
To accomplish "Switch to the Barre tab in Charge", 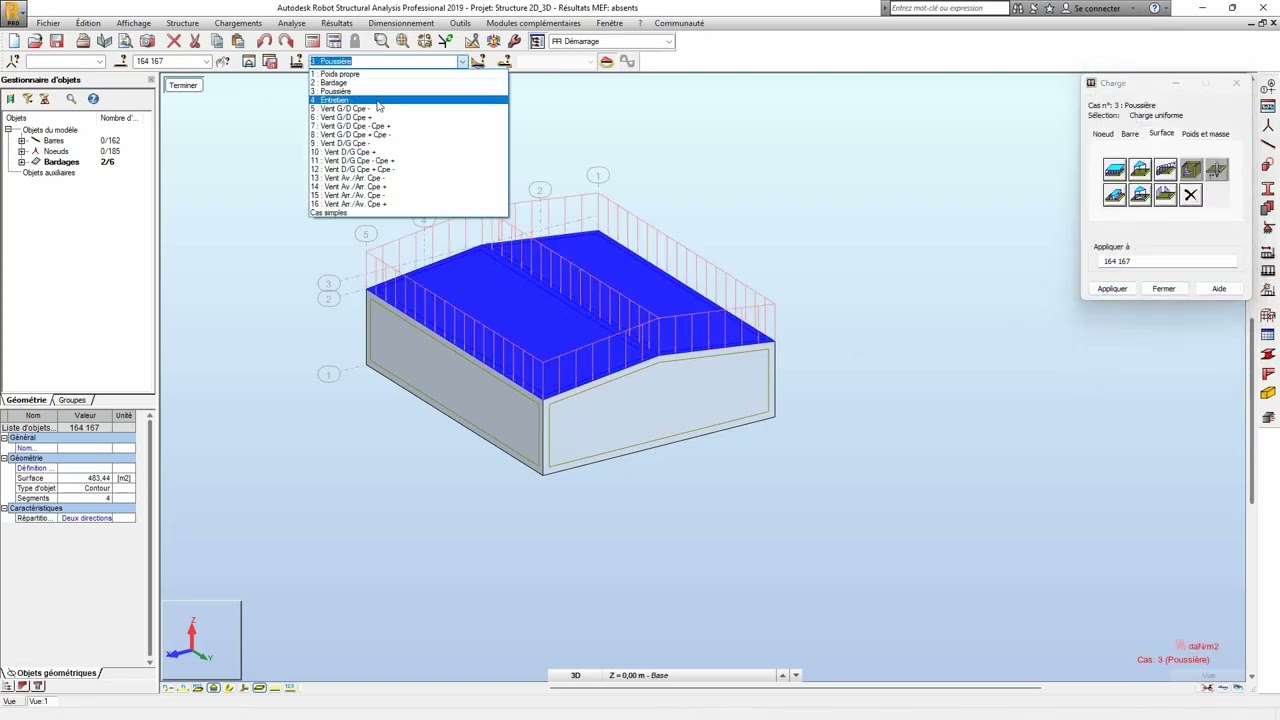I will 1129,134.
